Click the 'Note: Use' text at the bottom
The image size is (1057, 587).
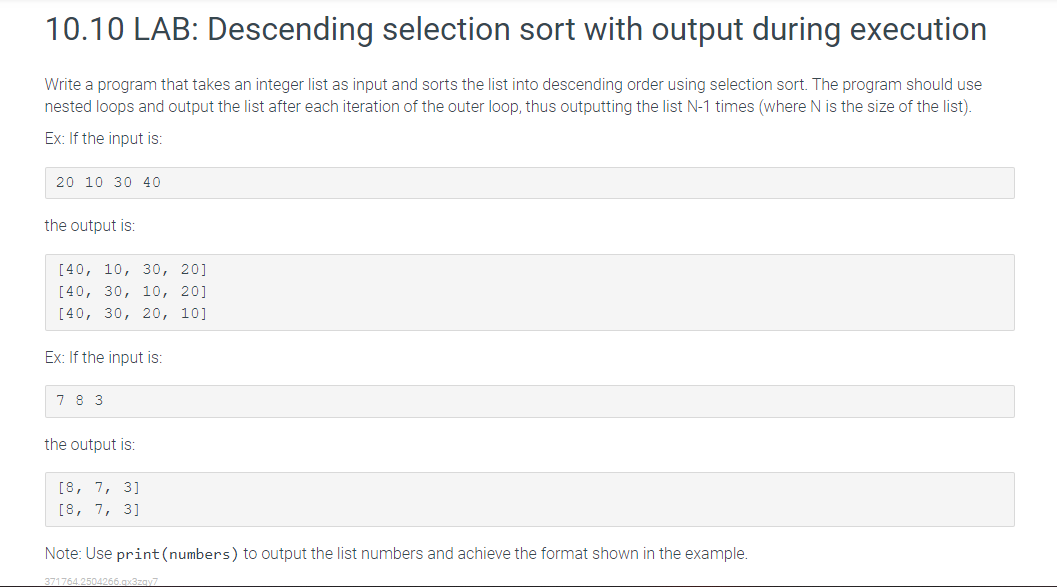point(78,554)
